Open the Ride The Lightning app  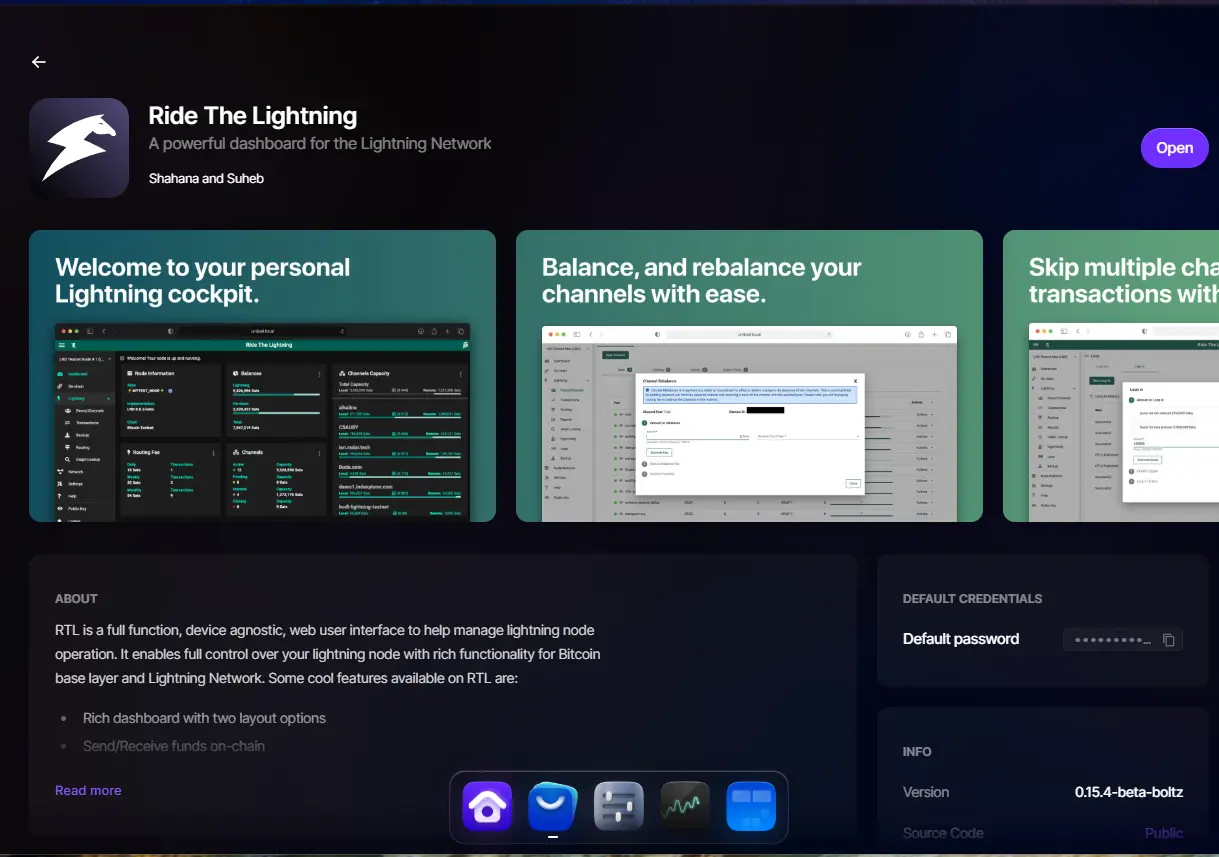click(x=1174, y=148)
